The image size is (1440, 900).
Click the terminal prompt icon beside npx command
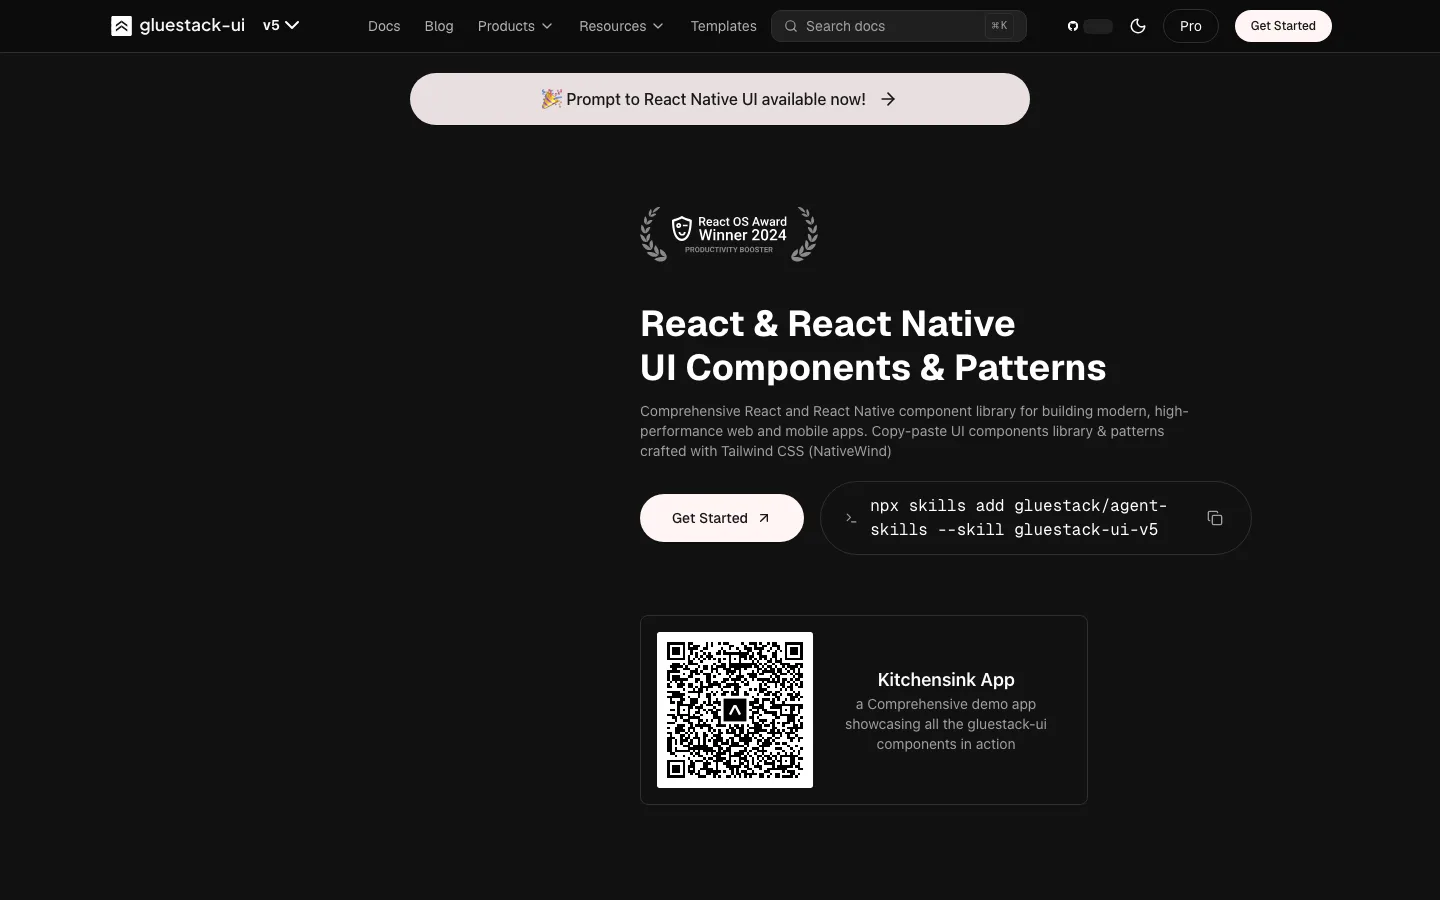[x=851, y=518]
